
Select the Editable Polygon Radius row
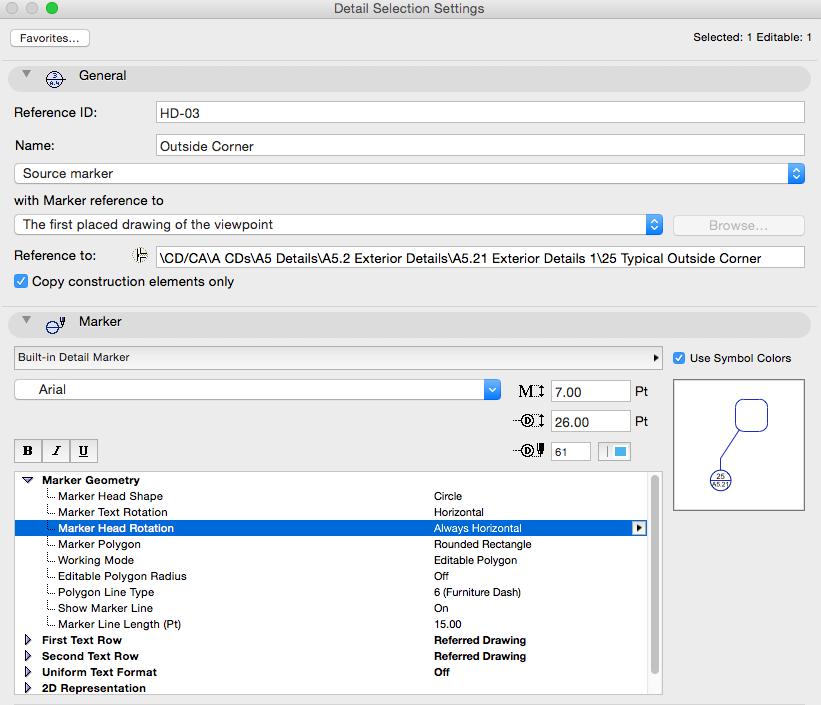331,576
